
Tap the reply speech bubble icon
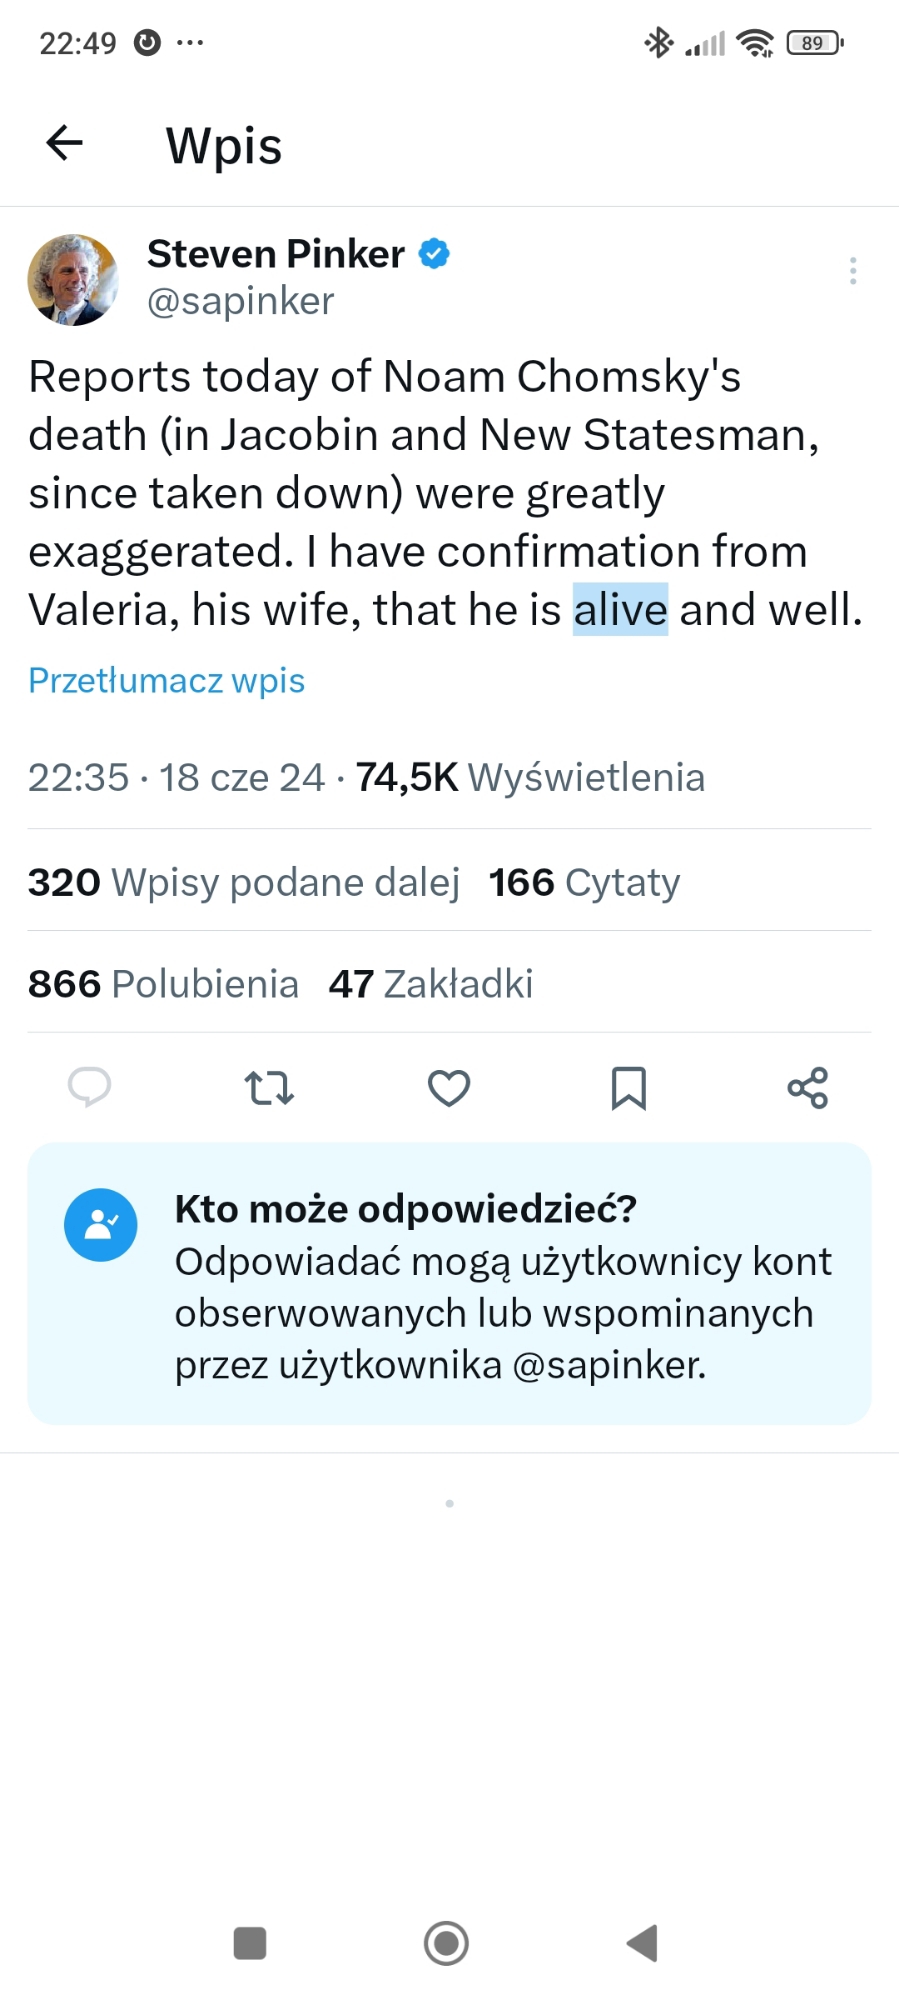point(89,1087)
